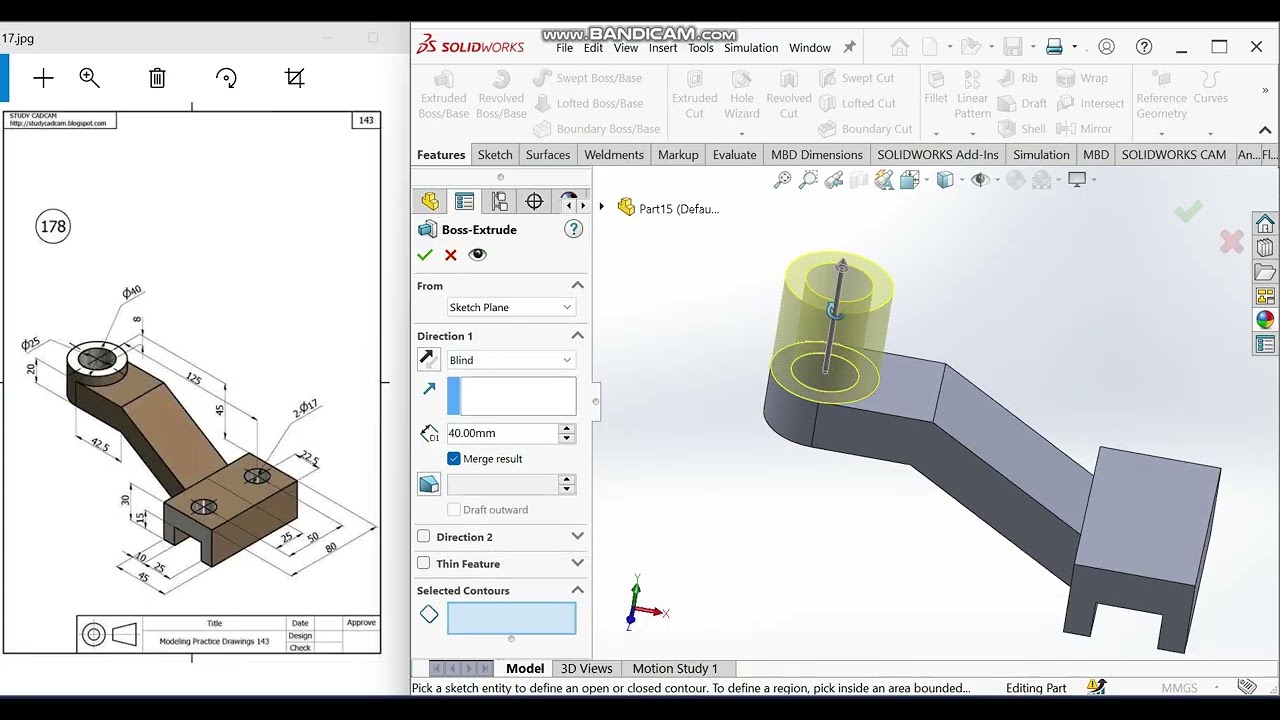This screenshot has width=1280, height=720.
Task: Enable Thin Feature checkbox
Action: point(424,563)
